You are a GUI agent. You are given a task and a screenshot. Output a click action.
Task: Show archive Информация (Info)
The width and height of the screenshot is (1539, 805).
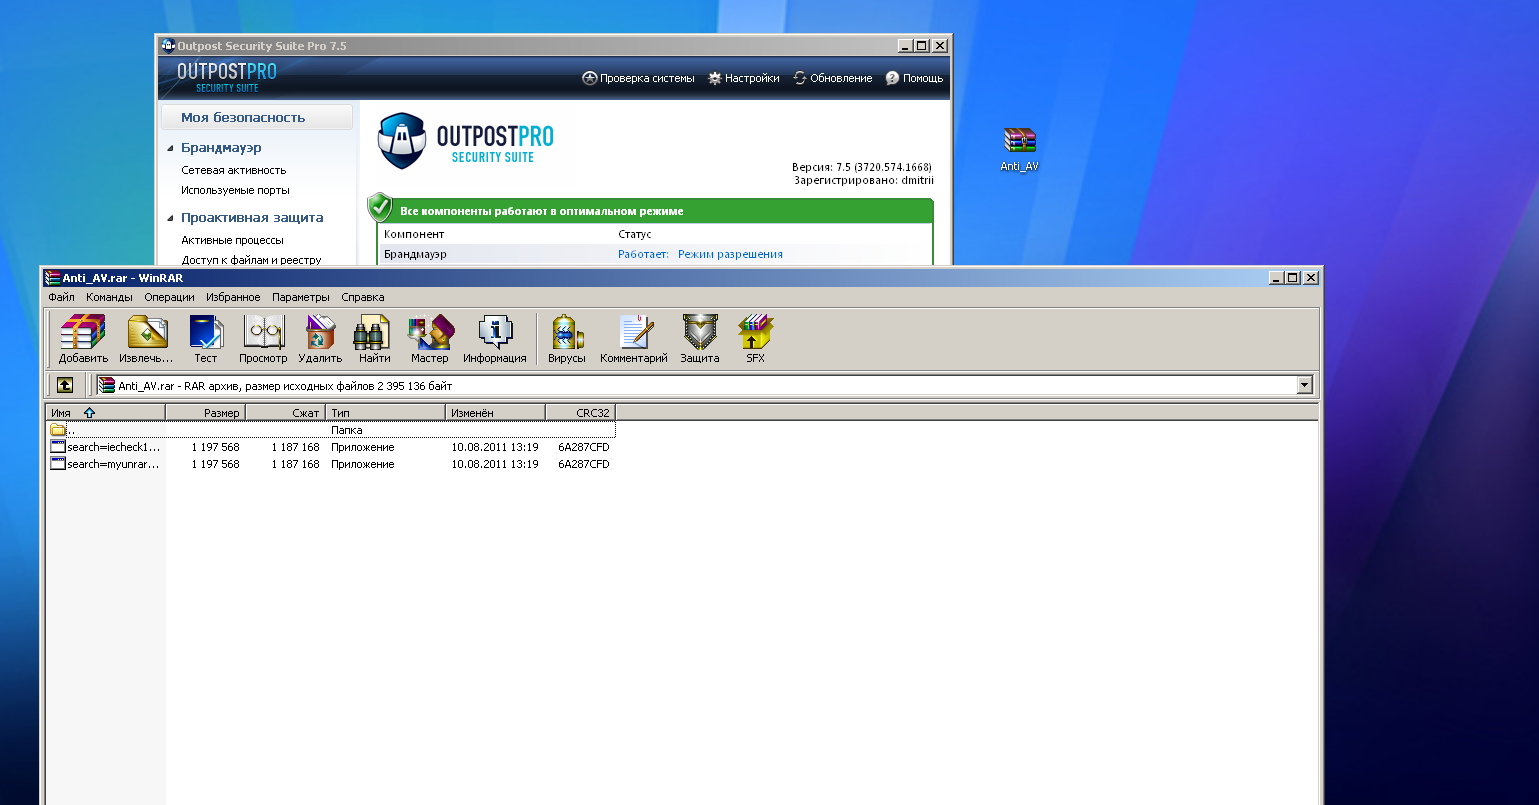click(x=495, y=339)
